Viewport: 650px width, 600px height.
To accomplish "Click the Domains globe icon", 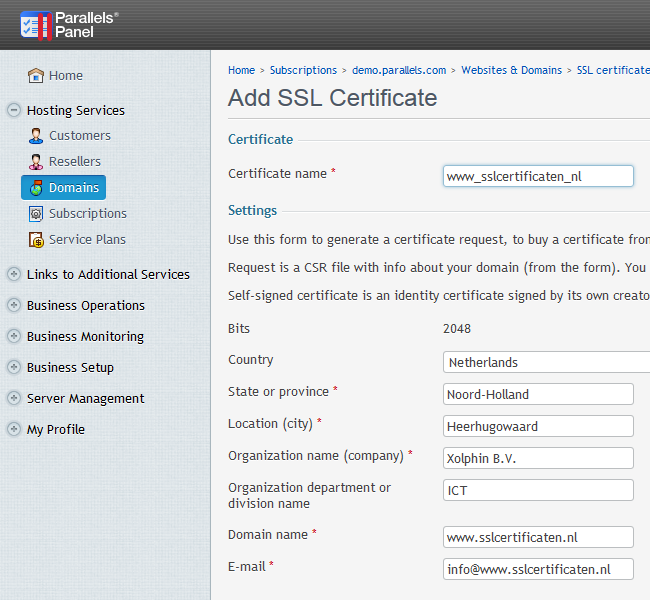I will click(x=36, y=188).
